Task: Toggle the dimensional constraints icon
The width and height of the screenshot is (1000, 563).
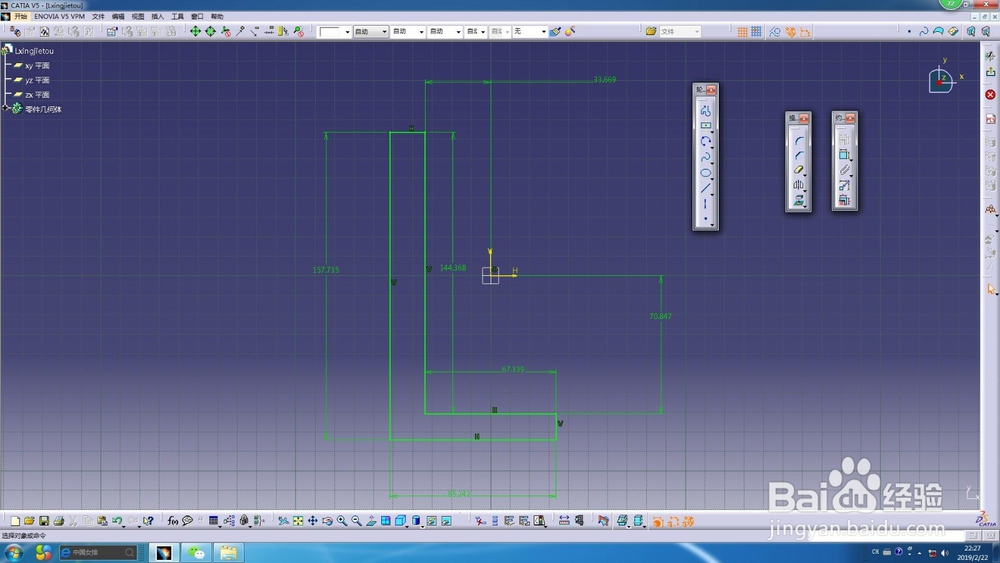Action: point(805,31)
